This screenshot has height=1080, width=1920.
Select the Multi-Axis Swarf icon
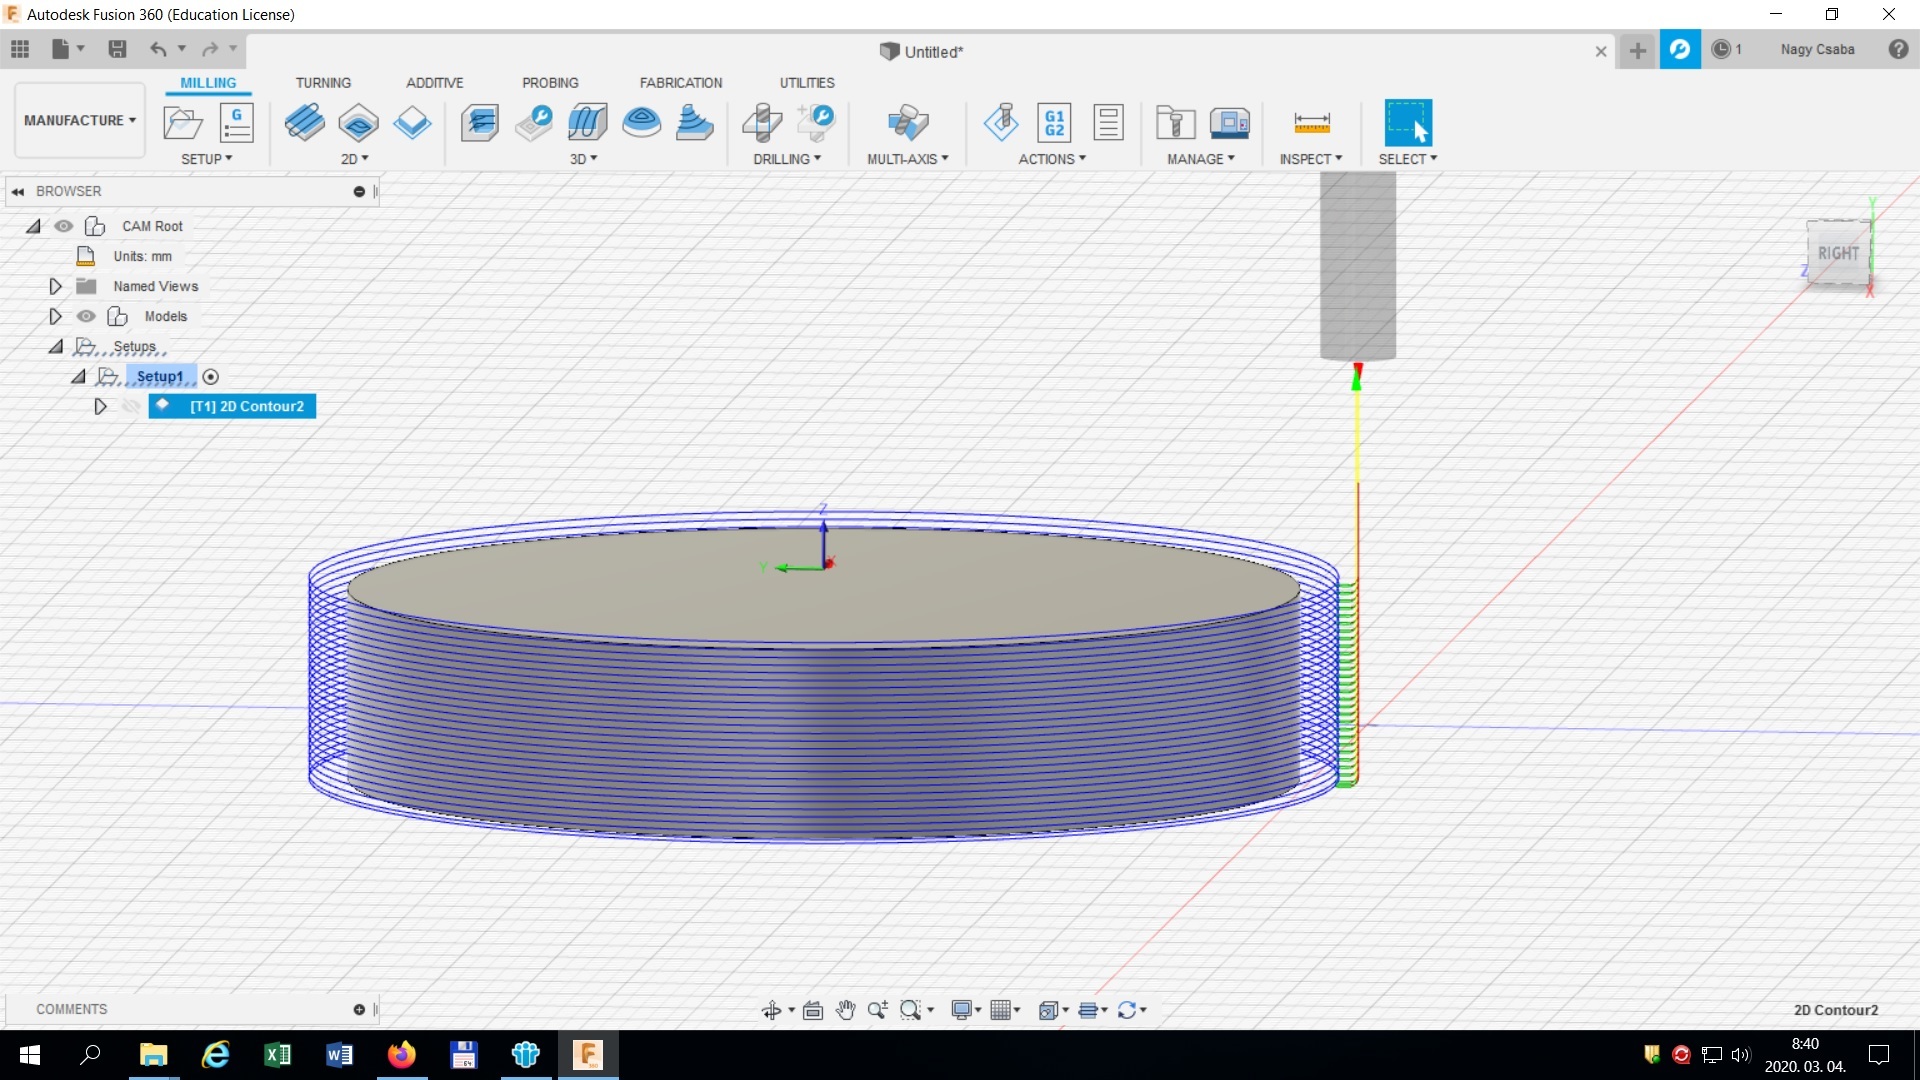(x=908, y=123)
